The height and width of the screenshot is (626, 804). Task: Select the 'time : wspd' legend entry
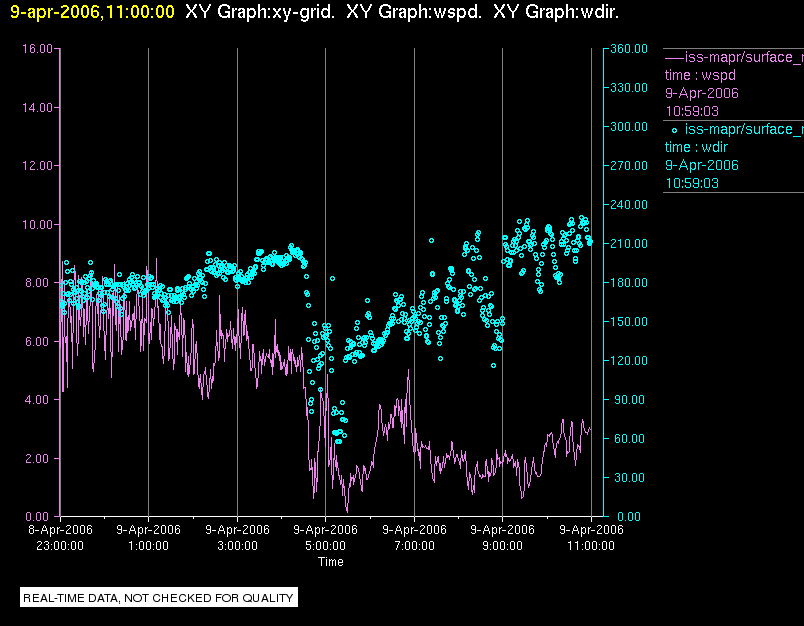click(x=700, y=75)
